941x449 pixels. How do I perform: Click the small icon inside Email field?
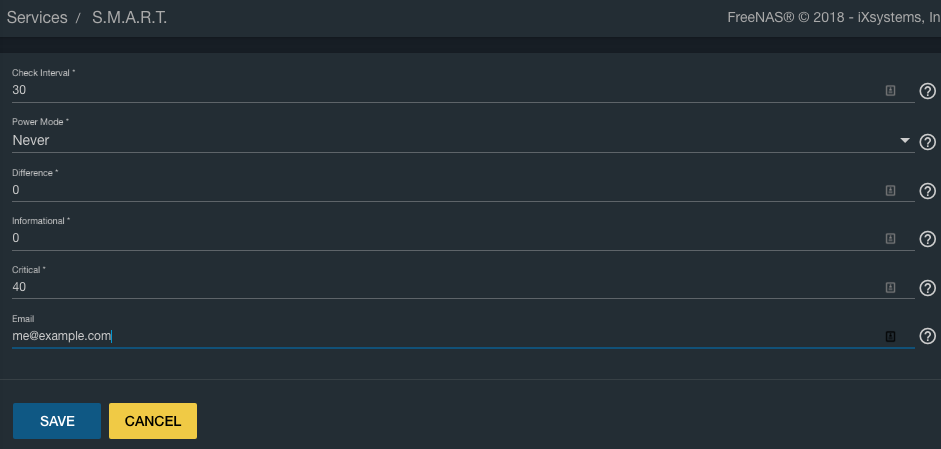point(890,337)
